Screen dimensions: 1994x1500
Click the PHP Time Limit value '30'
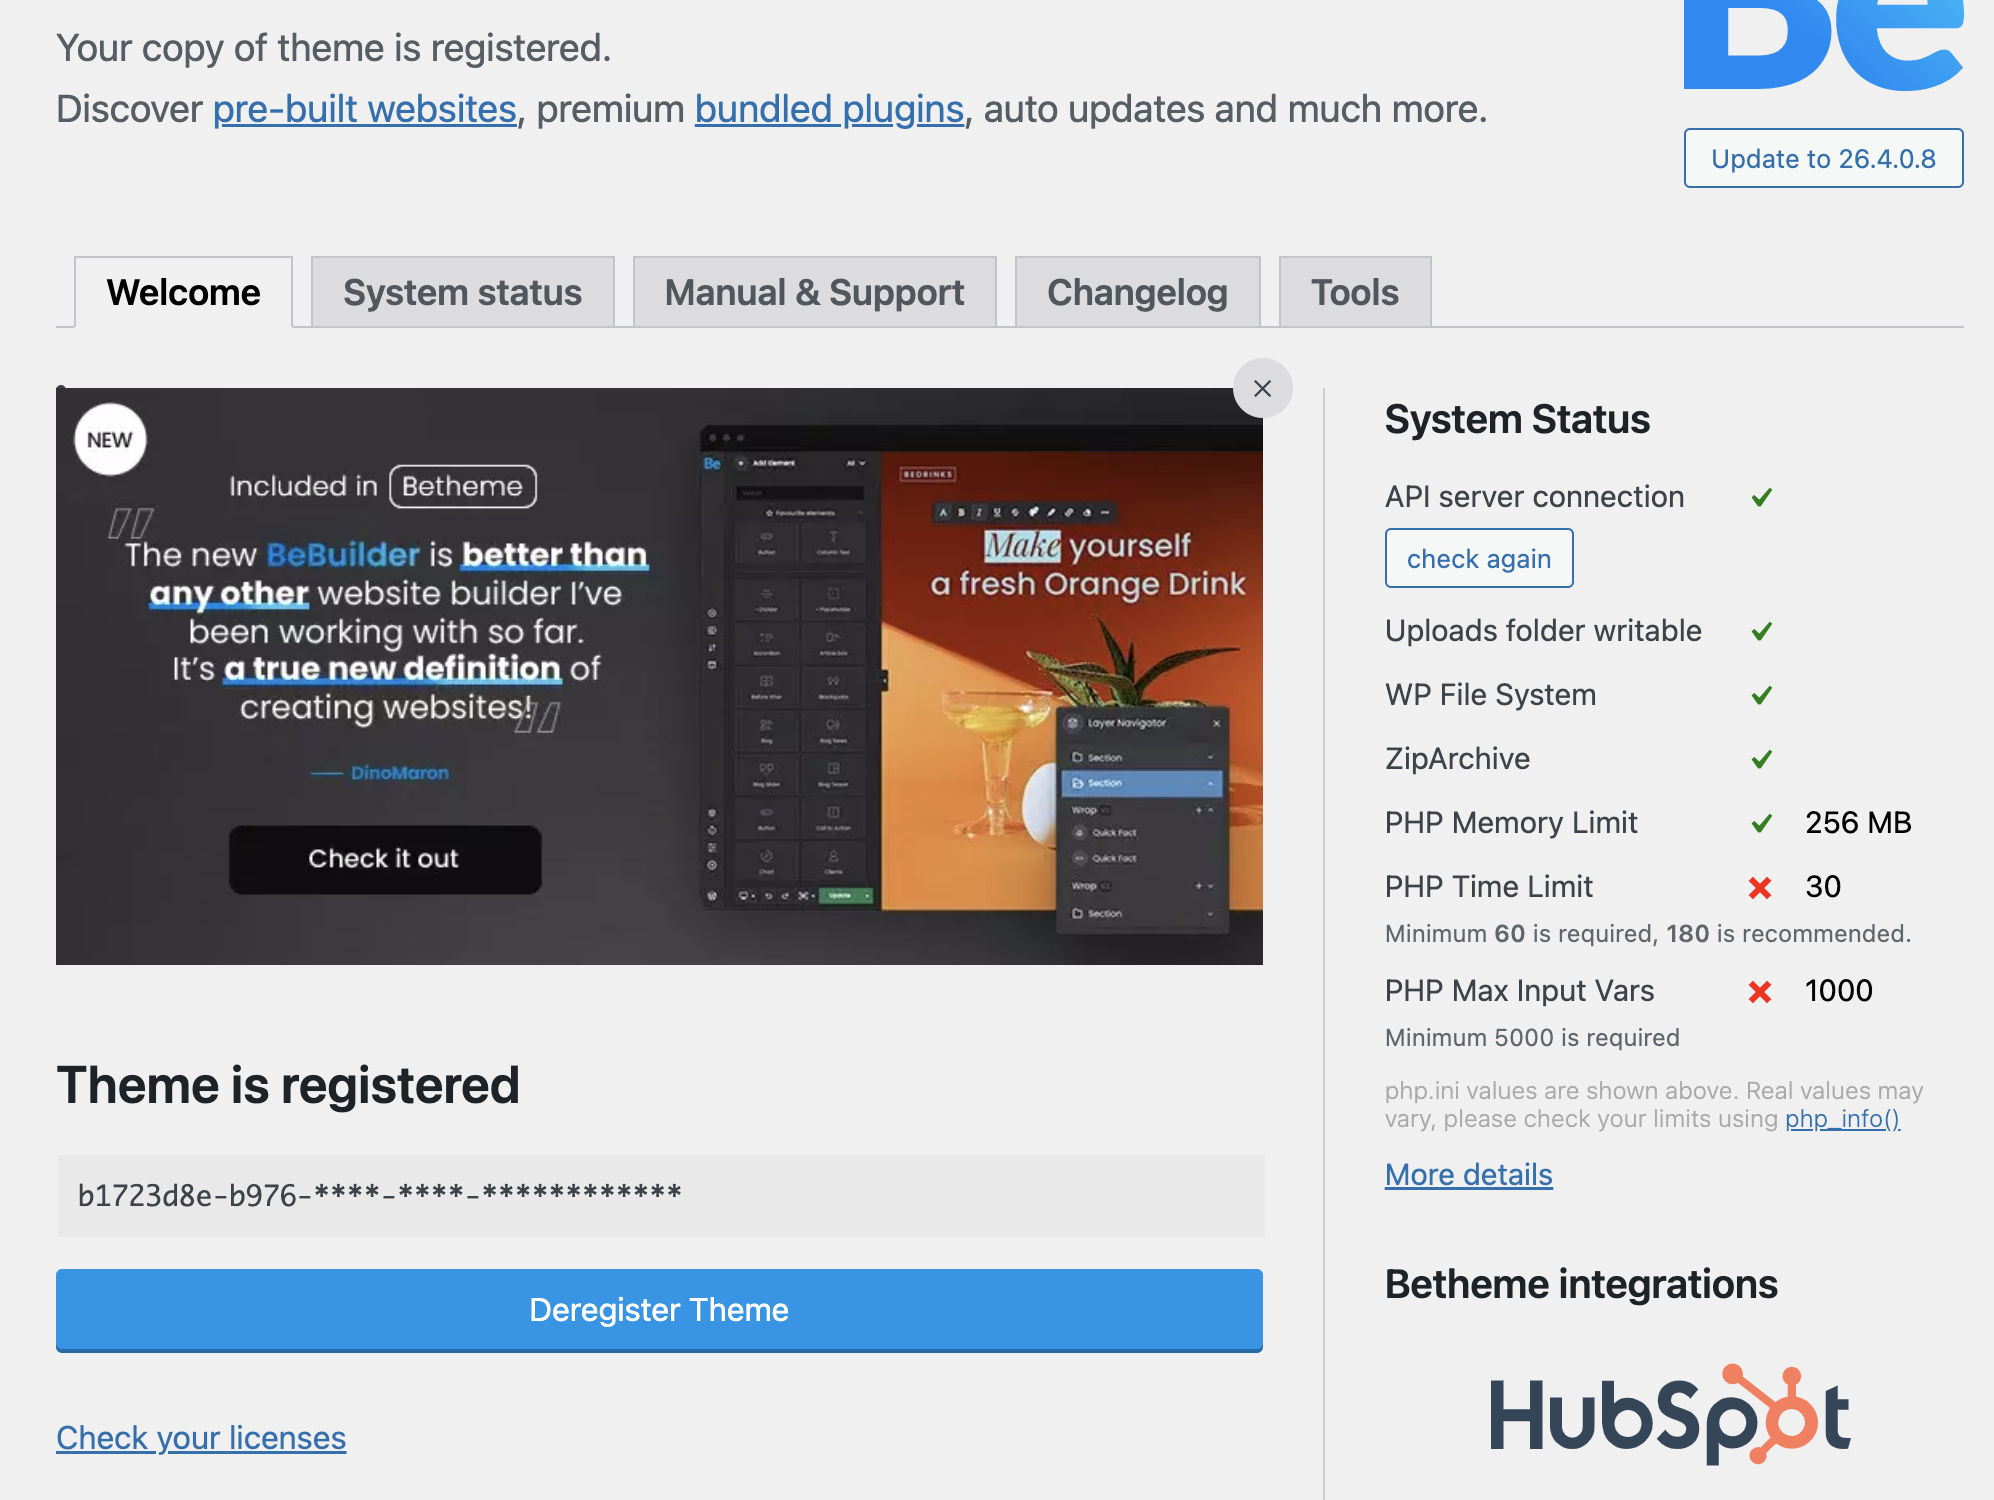coord(1823,886)
